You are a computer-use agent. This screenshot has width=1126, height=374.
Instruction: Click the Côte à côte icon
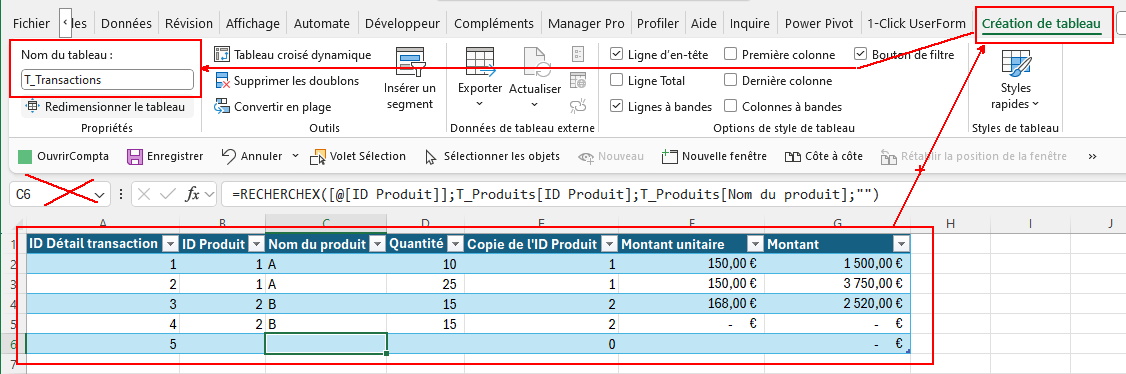tap(792, 156)
